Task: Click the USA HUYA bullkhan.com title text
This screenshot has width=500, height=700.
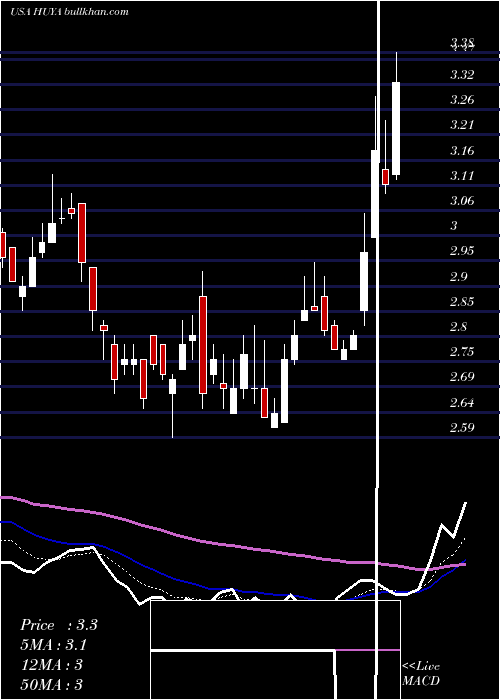Action: (69, 12)
